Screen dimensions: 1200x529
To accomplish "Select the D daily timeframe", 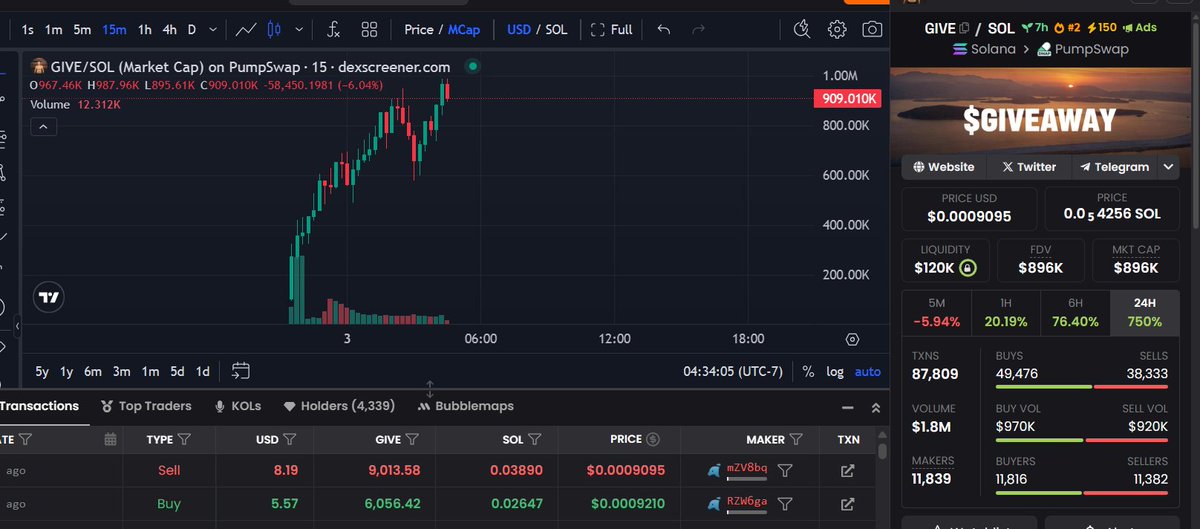I will (x=192, y=29).
